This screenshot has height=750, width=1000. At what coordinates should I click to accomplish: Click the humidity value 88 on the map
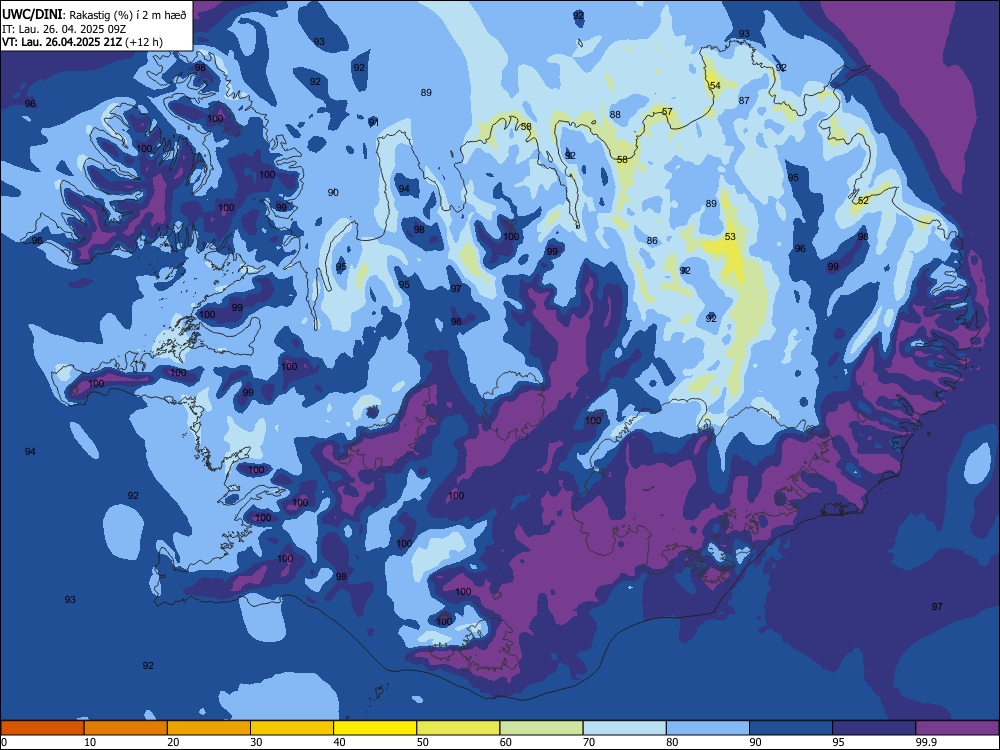(615, 115)
